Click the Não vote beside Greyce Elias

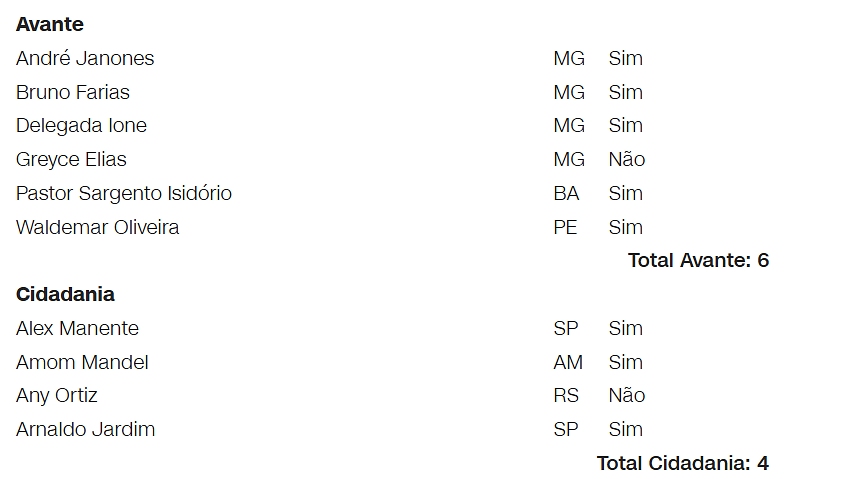(x=627, y=159)
